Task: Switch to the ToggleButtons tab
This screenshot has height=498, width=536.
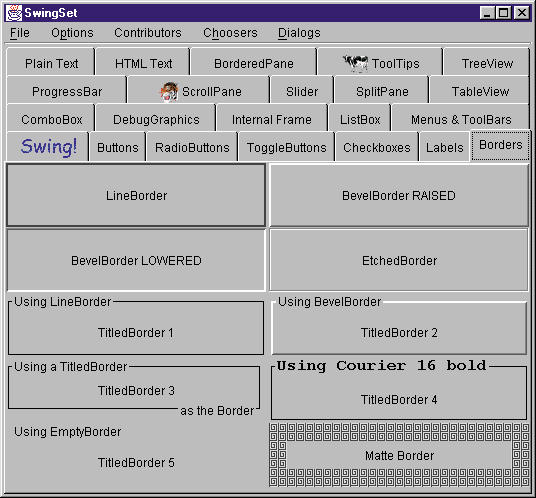Action: pyautogui.click(x=286, y=147)
